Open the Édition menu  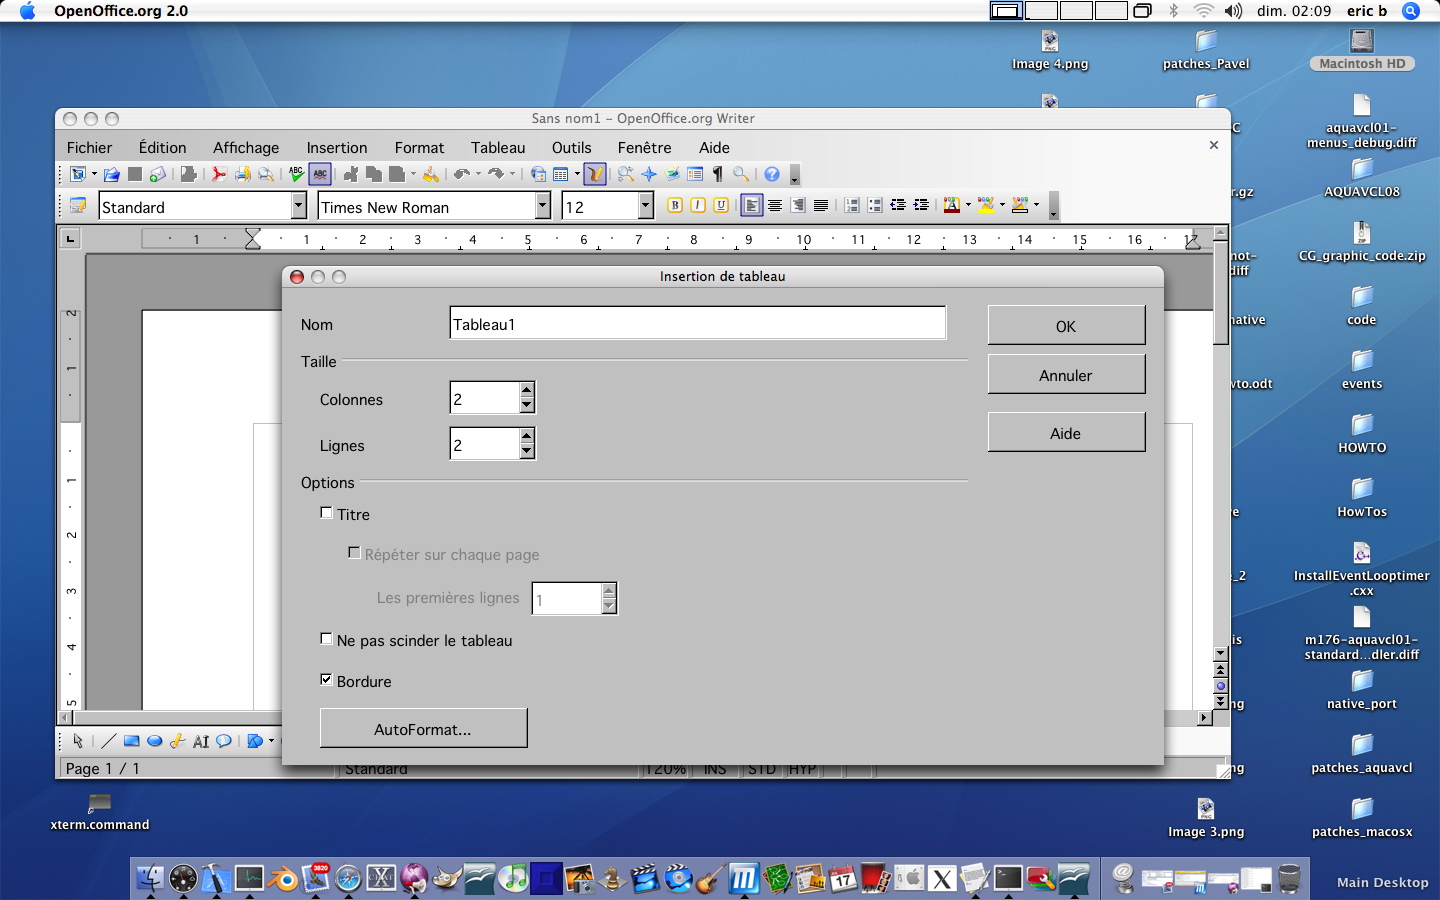[x=162, y=147]
